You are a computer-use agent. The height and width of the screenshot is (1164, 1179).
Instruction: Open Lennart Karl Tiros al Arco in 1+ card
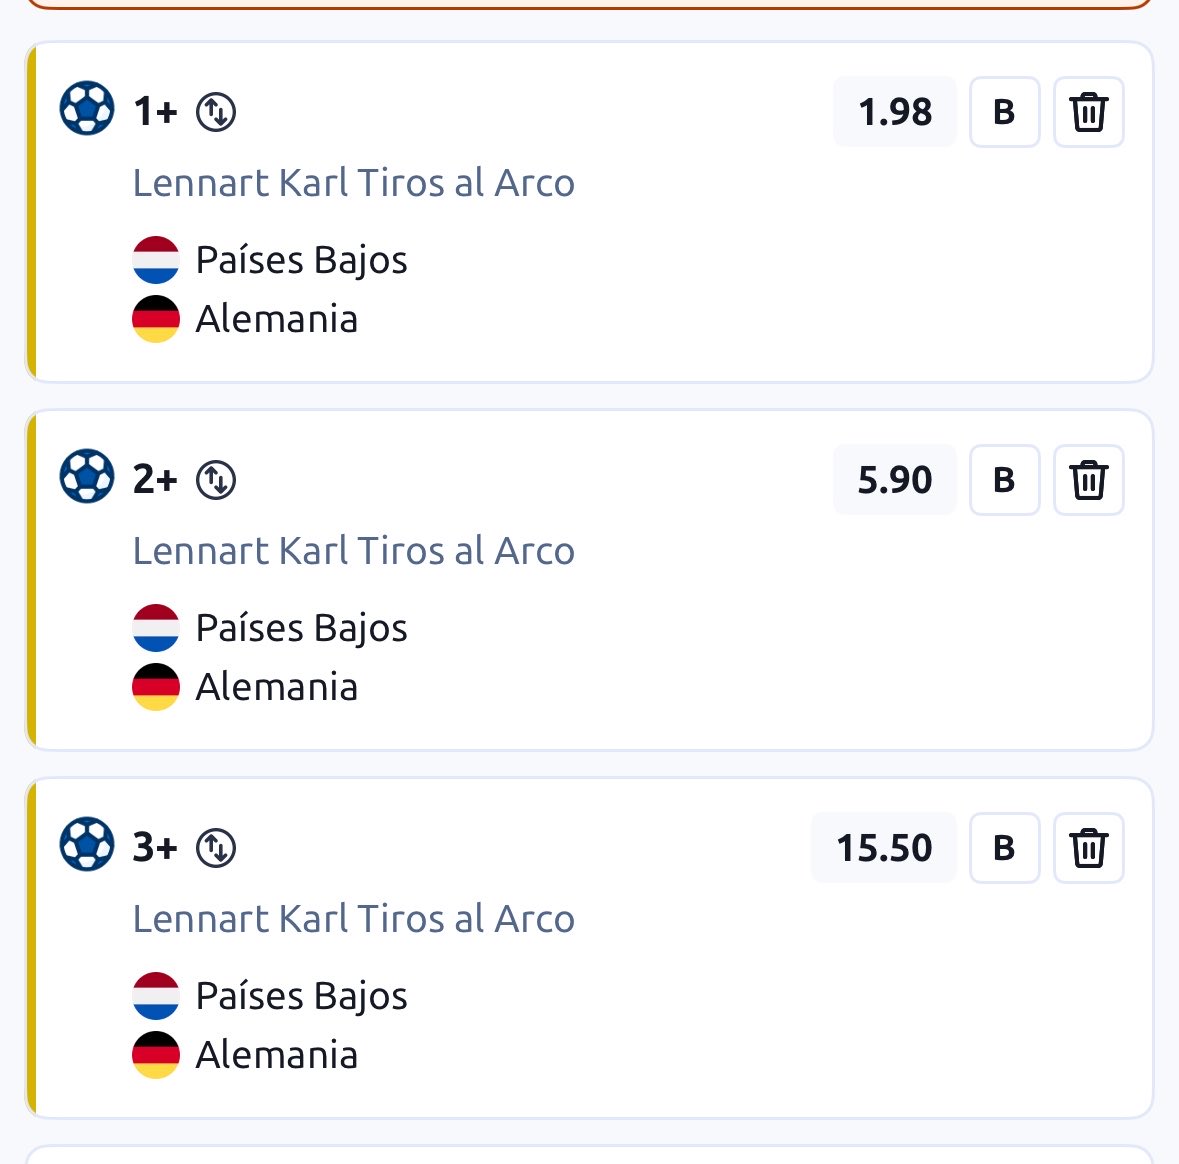[353, 183]
